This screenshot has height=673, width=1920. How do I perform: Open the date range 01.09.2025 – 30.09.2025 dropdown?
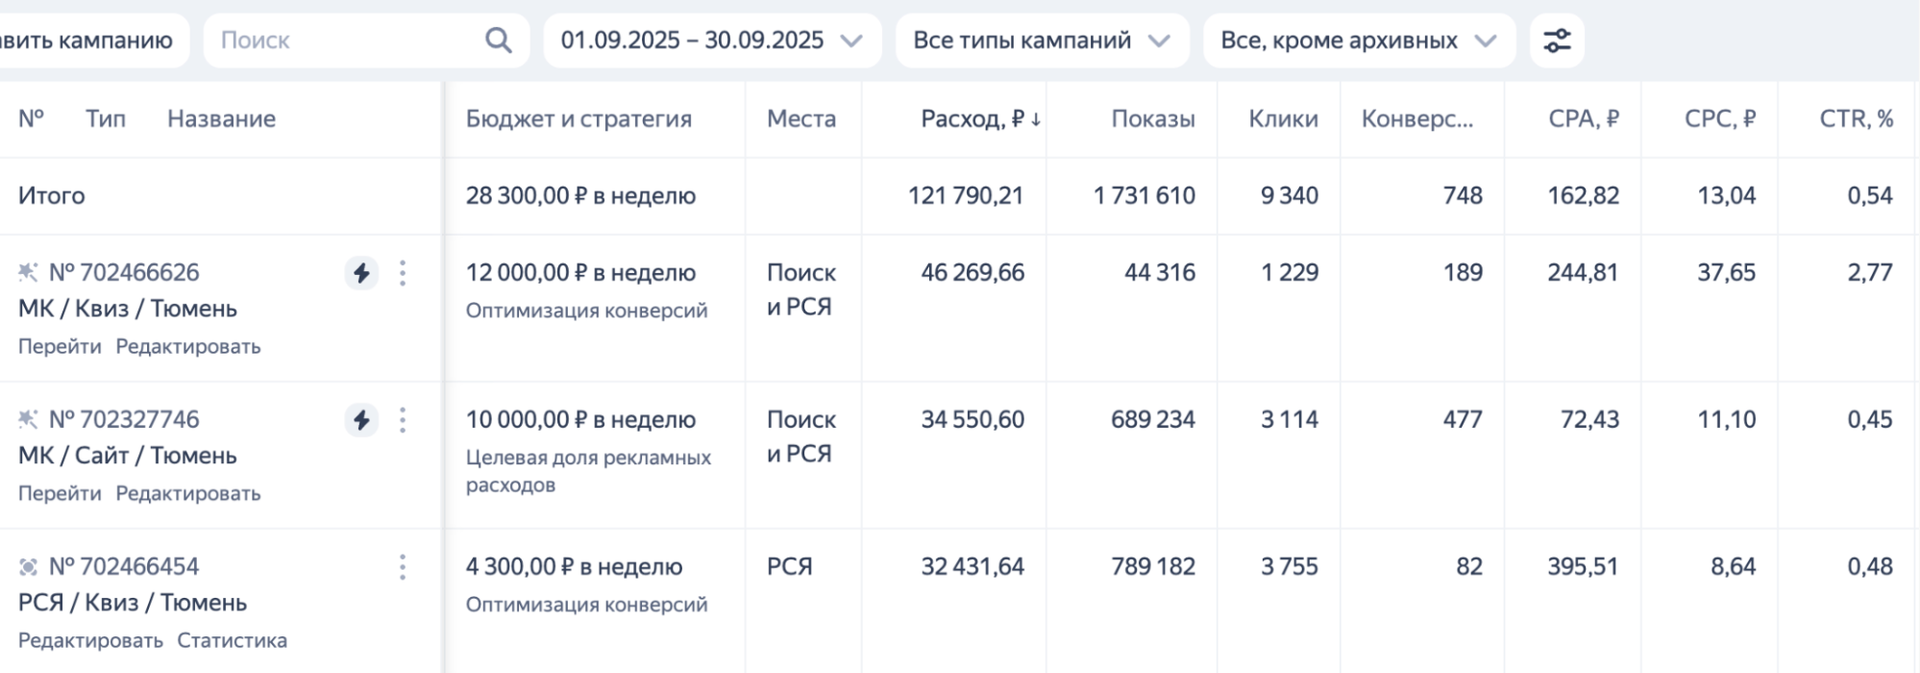coord(711,41)
